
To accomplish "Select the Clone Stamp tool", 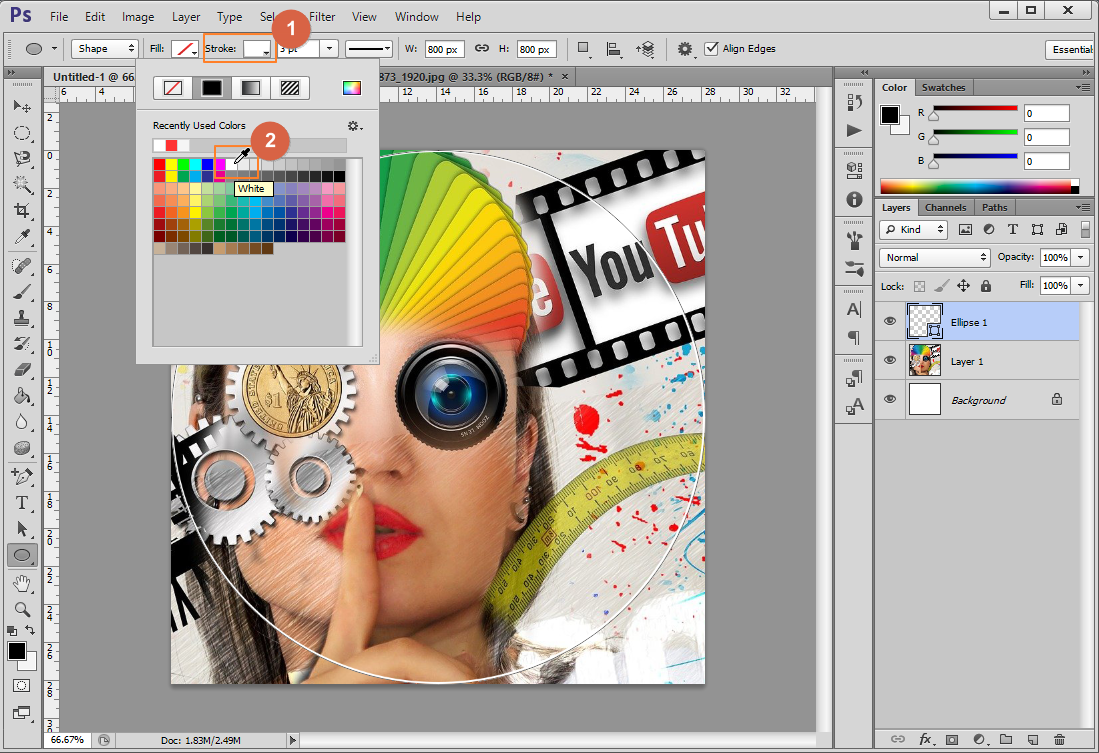I will [22, 318].
